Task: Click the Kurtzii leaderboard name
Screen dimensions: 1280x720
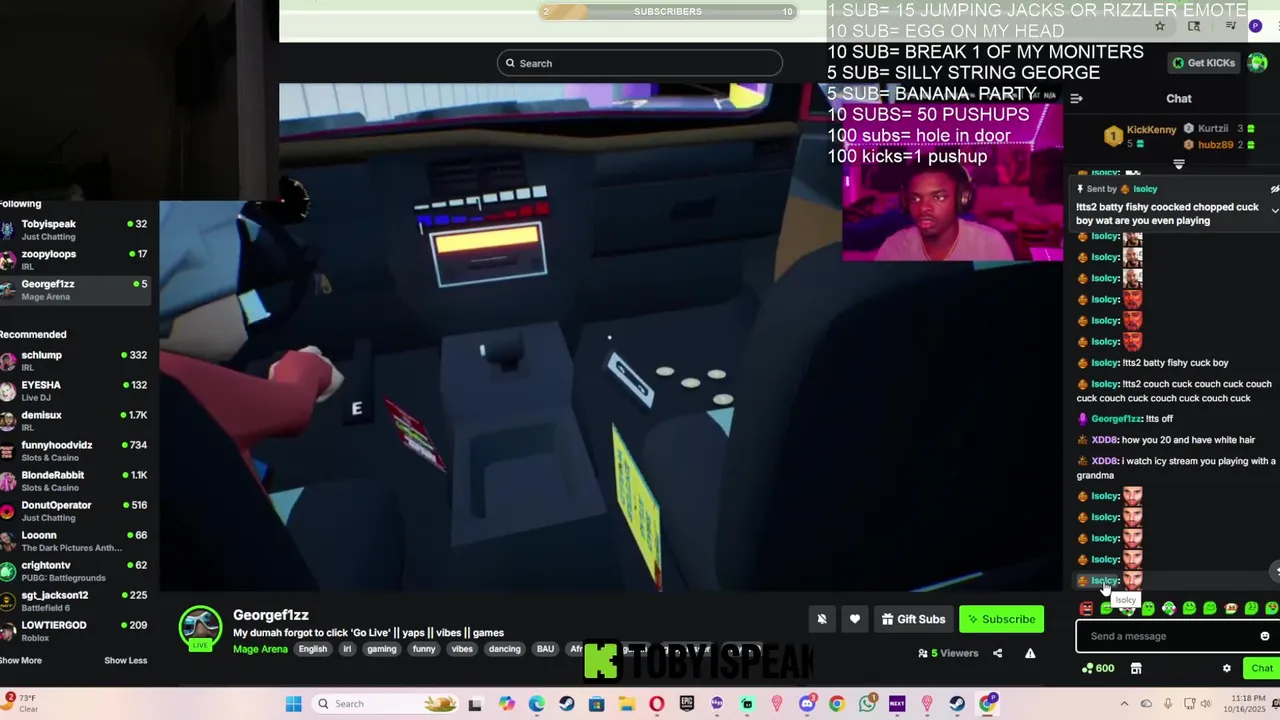Action: 1212,129
